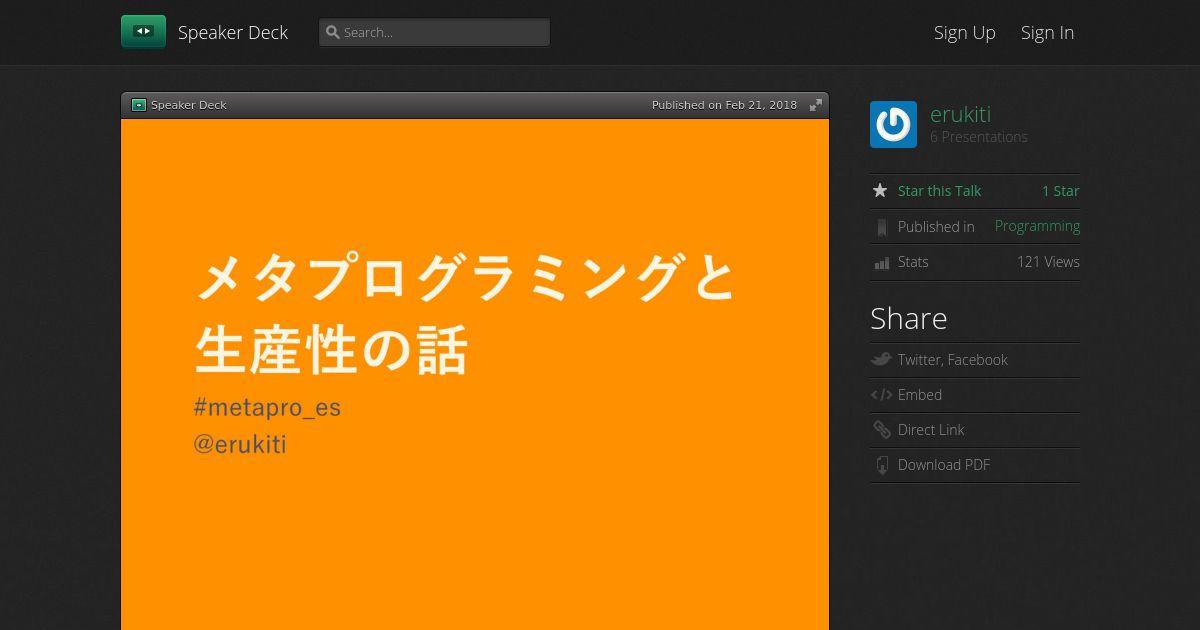Screen dimensions: 1200x630
Task: Click the paperclip Direct Link icon
Action: (881, 430)
